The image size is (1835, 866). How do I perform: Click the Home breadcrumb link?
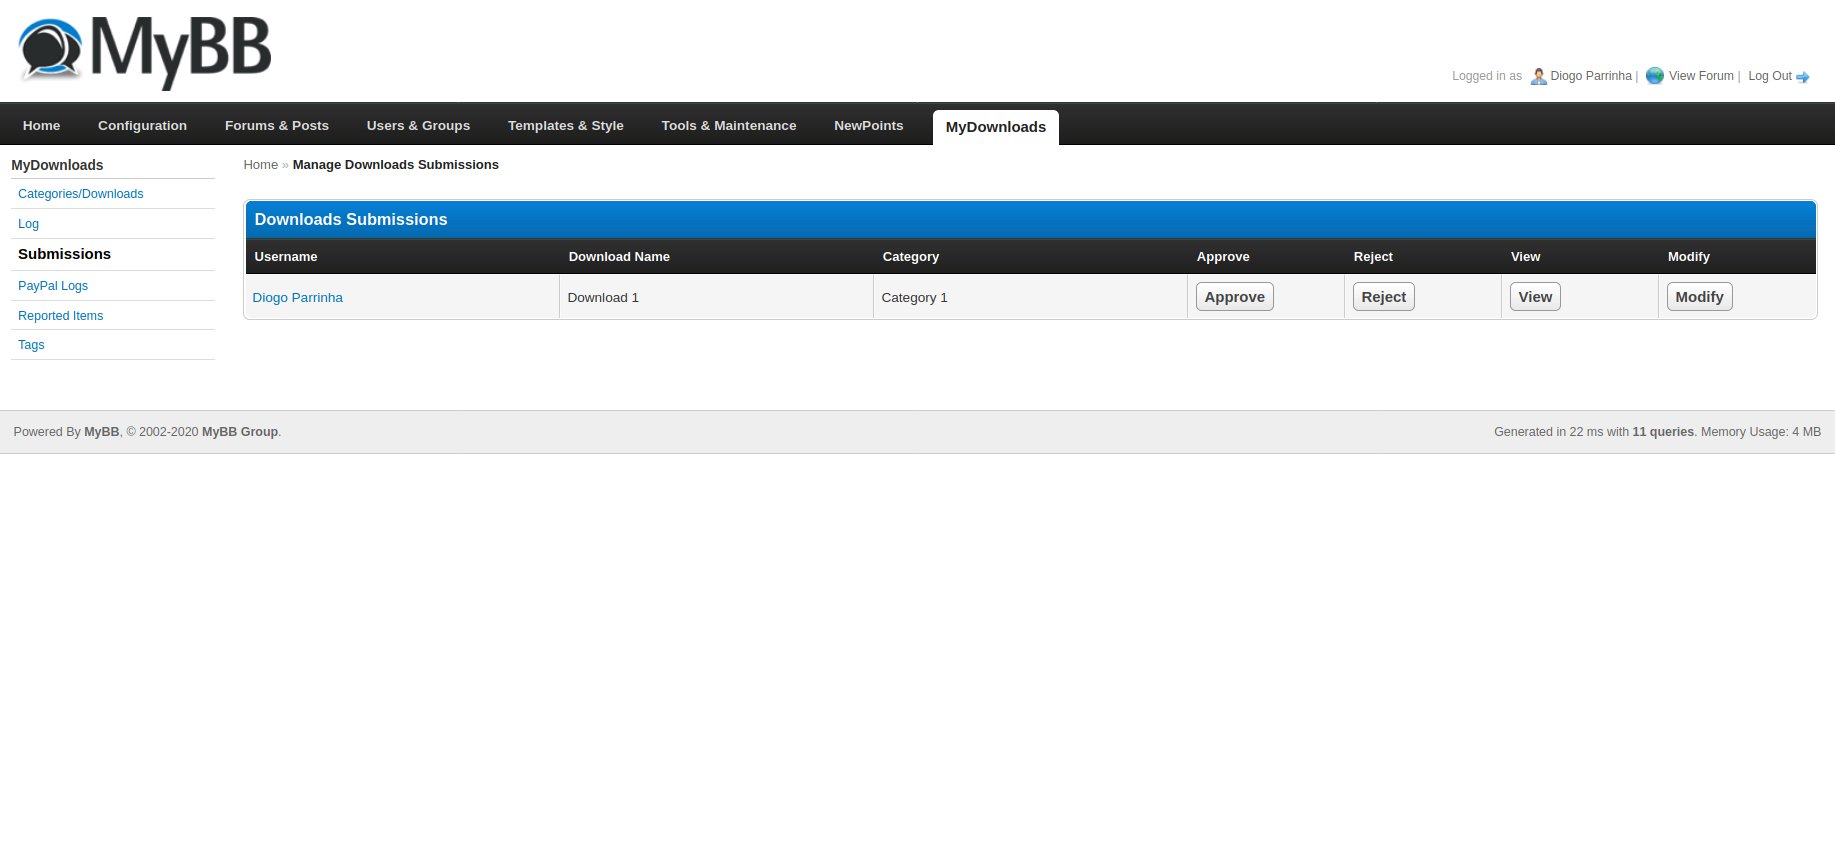pyautogui.click(x=261, y=165)
